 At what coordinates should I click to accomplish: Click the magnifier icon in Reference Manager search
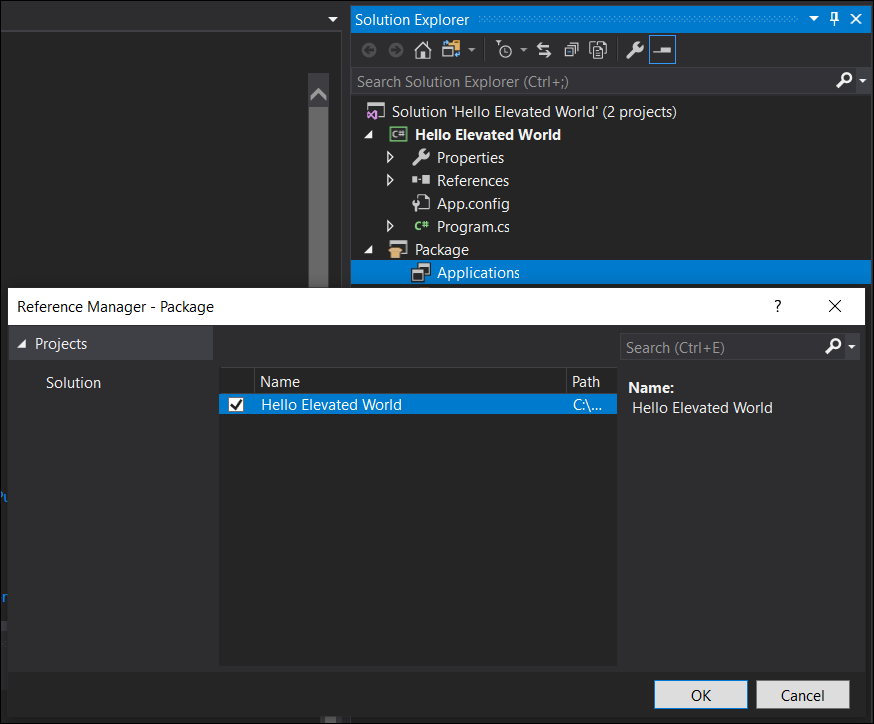(x=833, y=347)
